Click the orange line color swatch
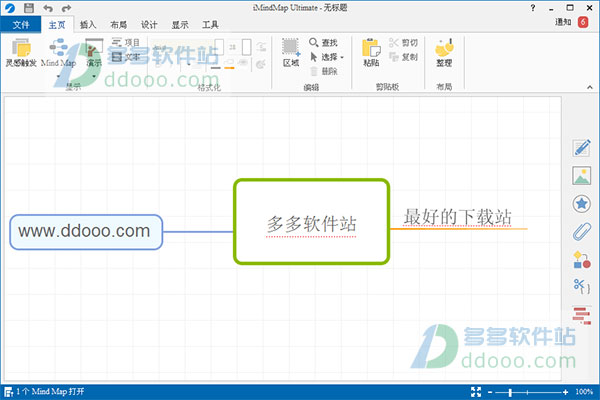The width and height of the screenshot is (600, 400). coord(229,68)
